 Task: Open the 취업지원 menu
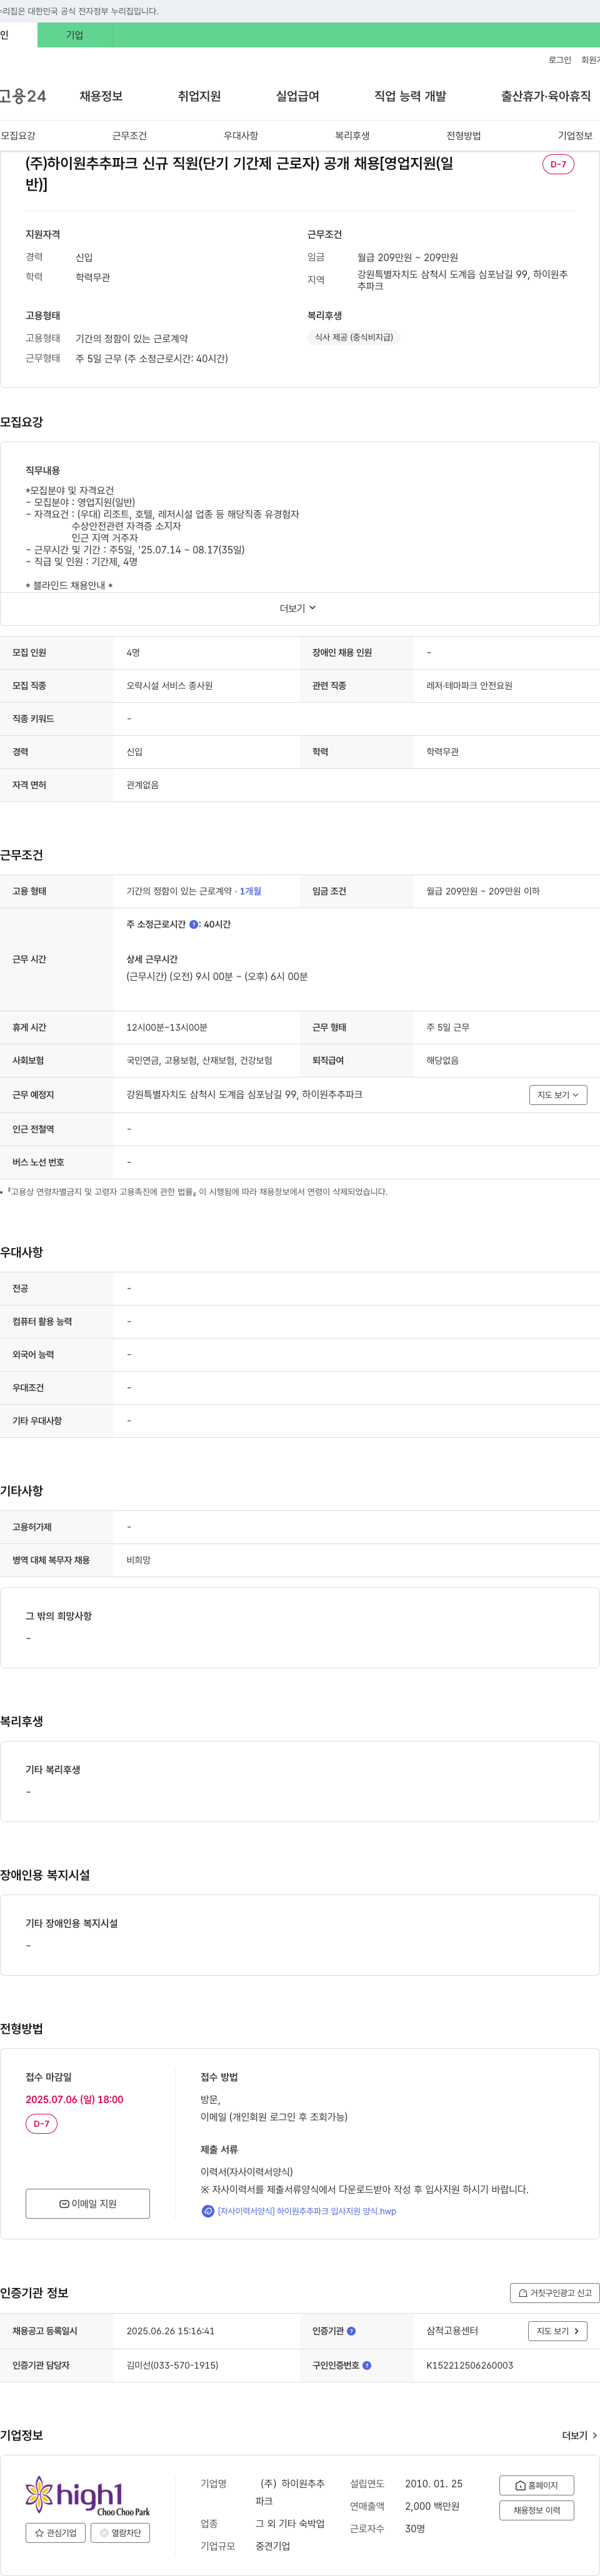pyautogui.click(x=199, y=96)
